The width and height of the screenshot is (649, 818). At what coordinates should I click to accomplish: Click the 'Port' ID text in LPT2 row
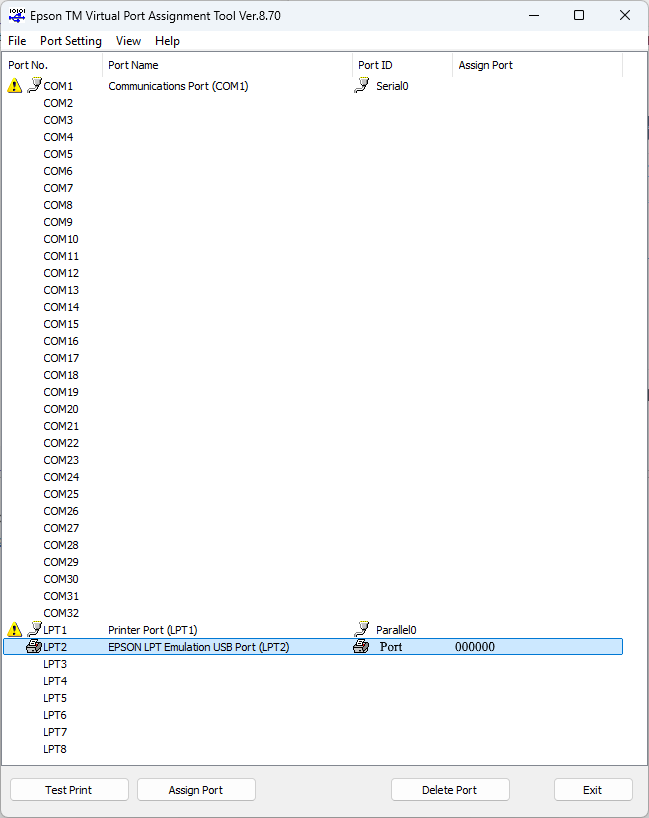[x=391, y=647]
